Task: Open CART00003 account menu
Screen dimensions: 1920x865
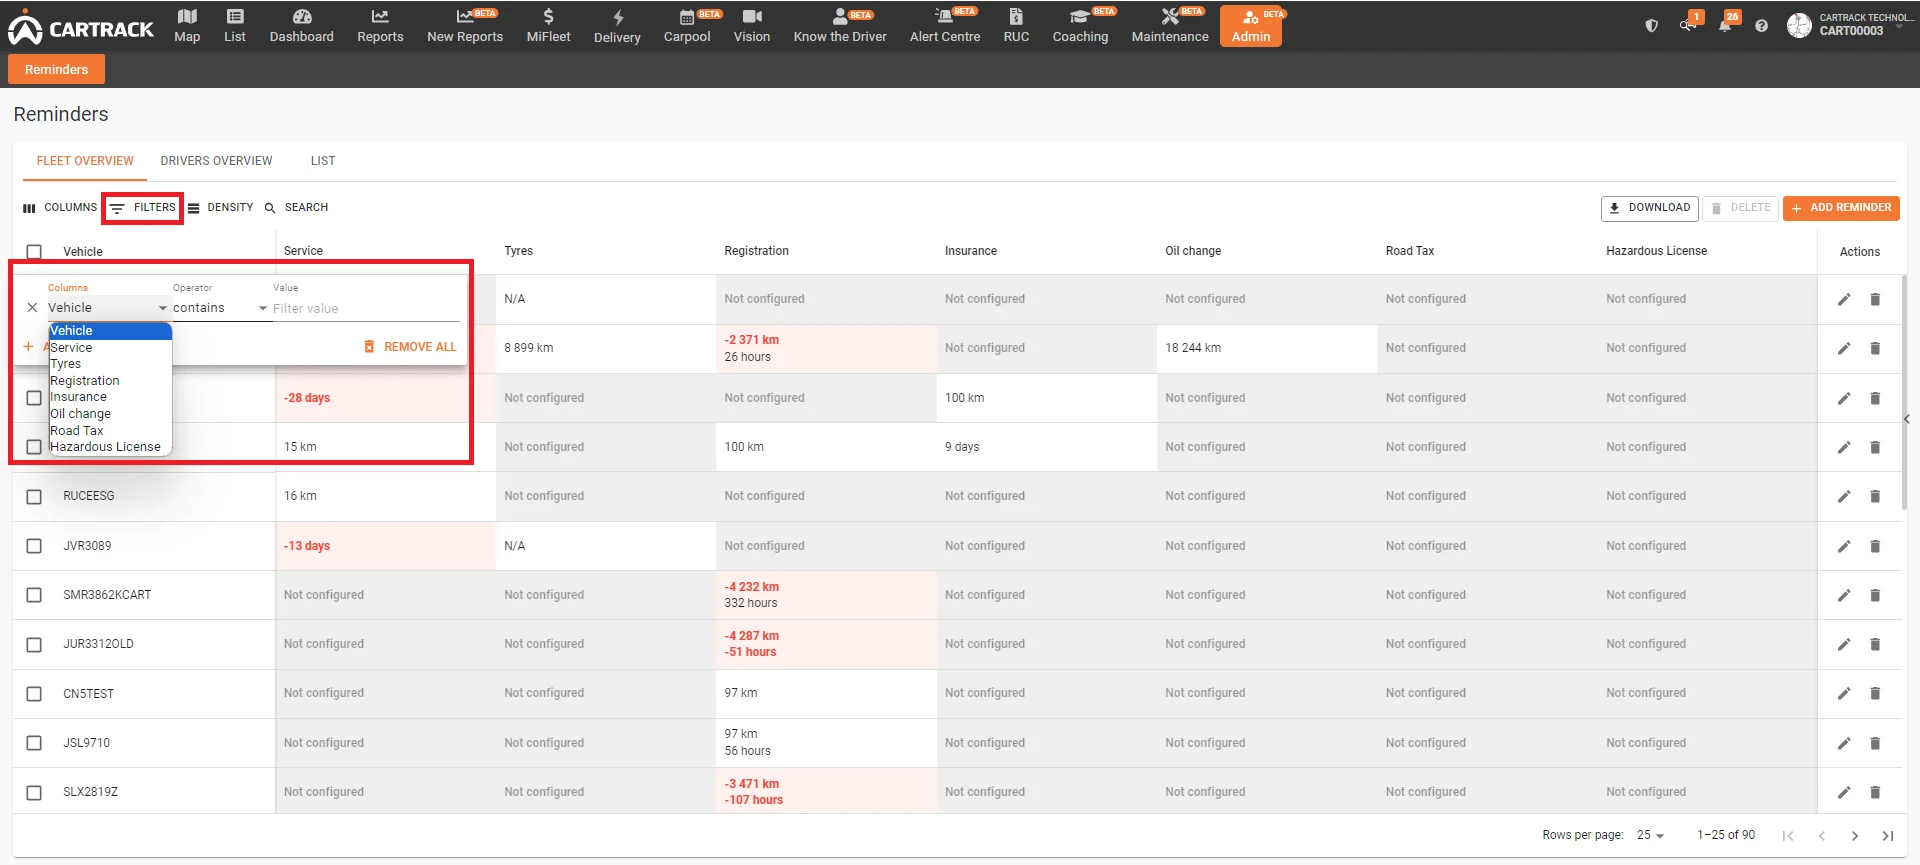Action: click(1852, 25)
